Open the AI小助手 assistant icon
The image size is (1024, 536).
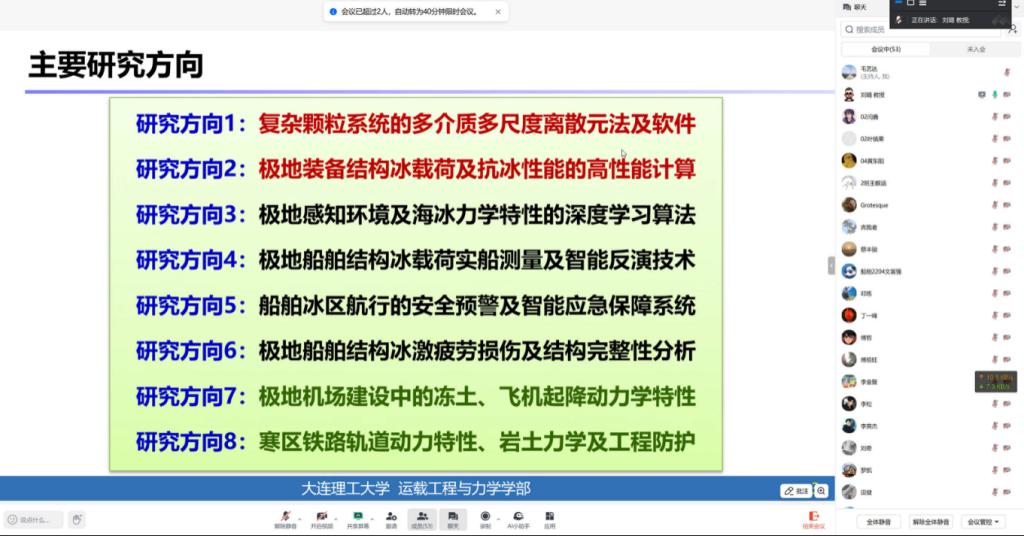(517, 516)
